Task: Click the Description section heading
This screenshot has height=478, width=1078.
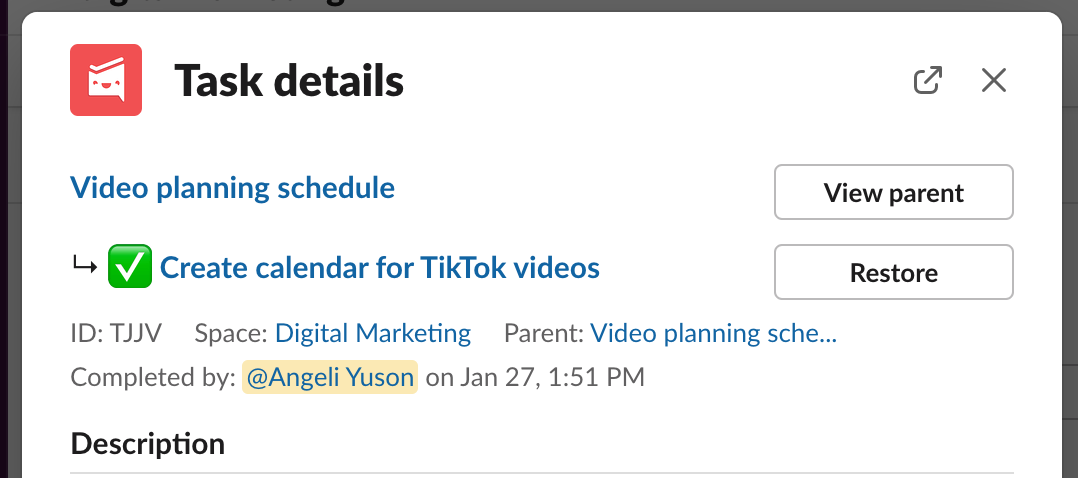Action: tap(148, 444)
